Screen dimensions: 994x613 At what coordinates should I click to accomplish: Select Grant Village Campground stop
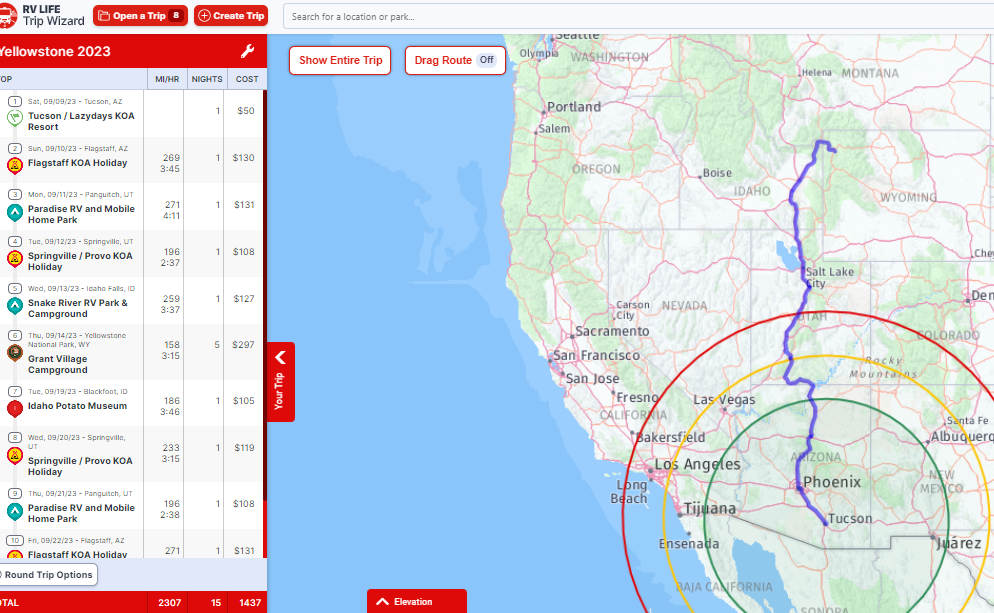tap(58, 364)
